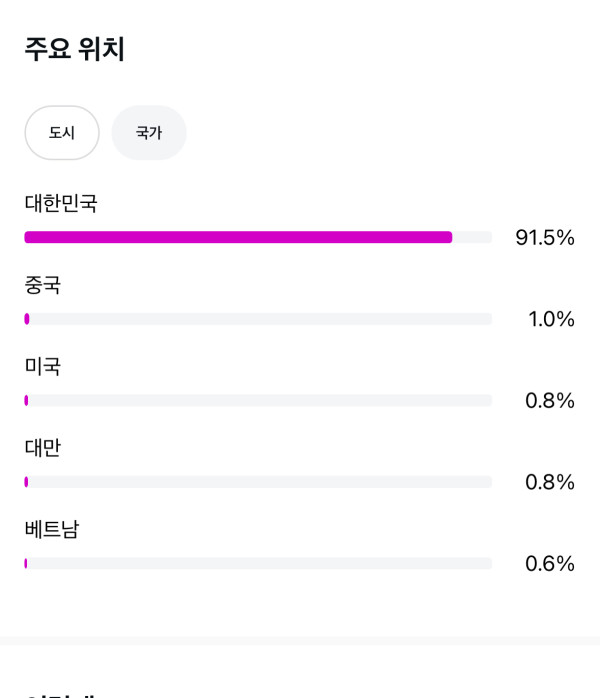Select the 중국 country label

point(43,285)
